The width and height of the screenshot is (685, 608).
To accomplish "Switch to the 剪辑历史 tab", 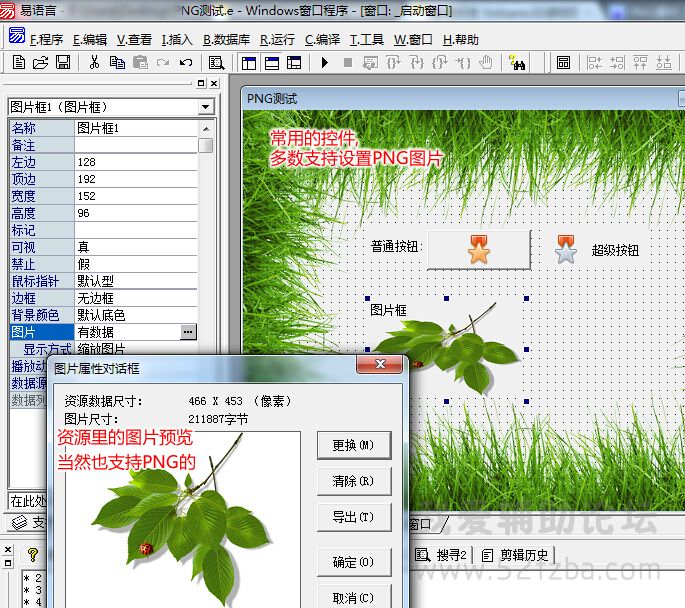I will click(x=516, y=555).
